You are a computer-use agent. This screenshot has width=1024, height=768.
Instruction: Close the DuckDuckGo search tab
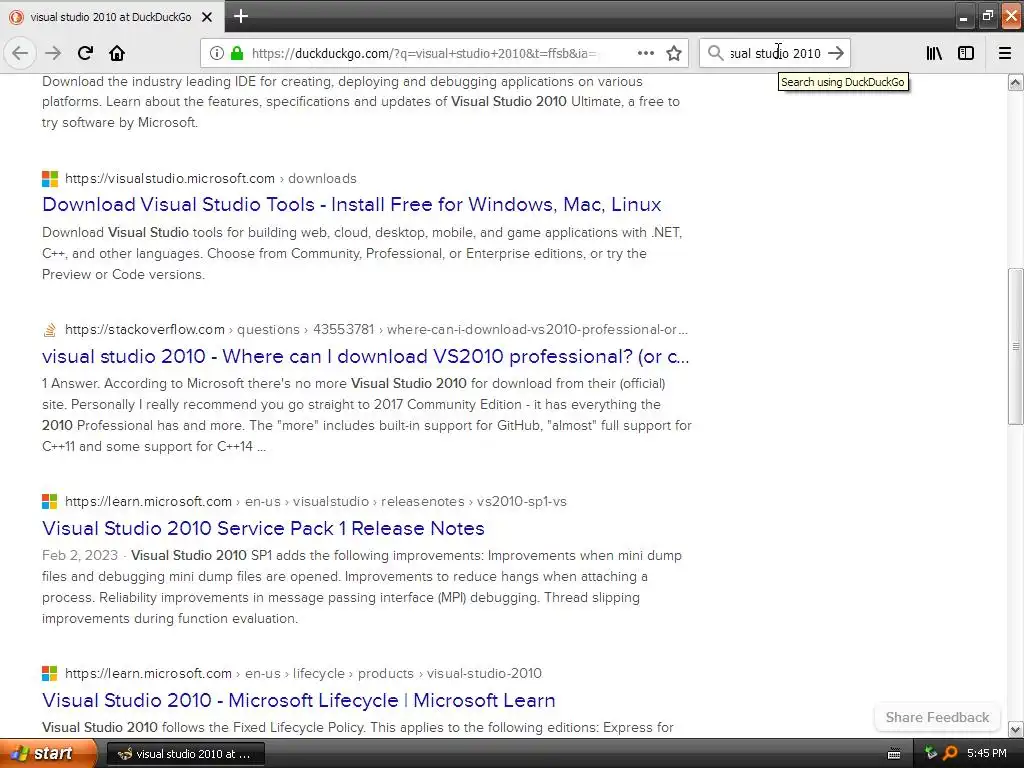point(207,17)
